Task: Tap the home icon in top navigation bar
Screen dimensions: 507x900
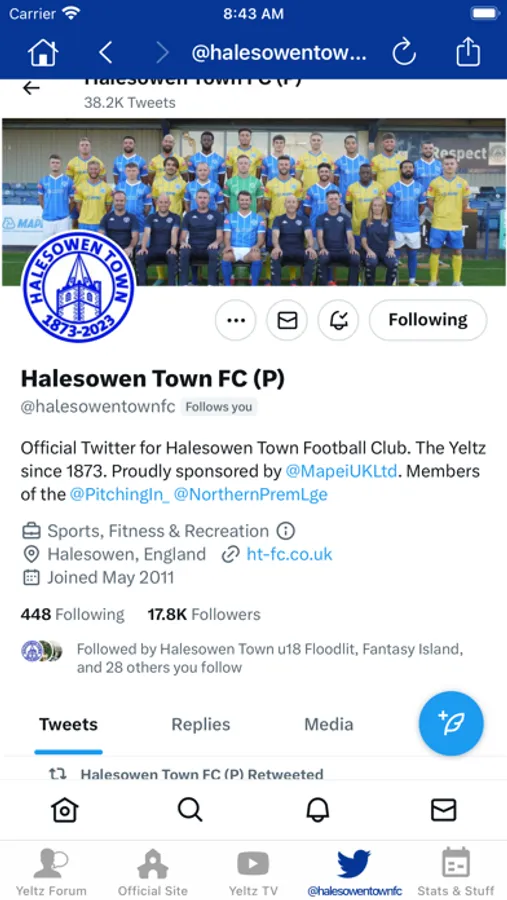Action: (x=43, y=53)
